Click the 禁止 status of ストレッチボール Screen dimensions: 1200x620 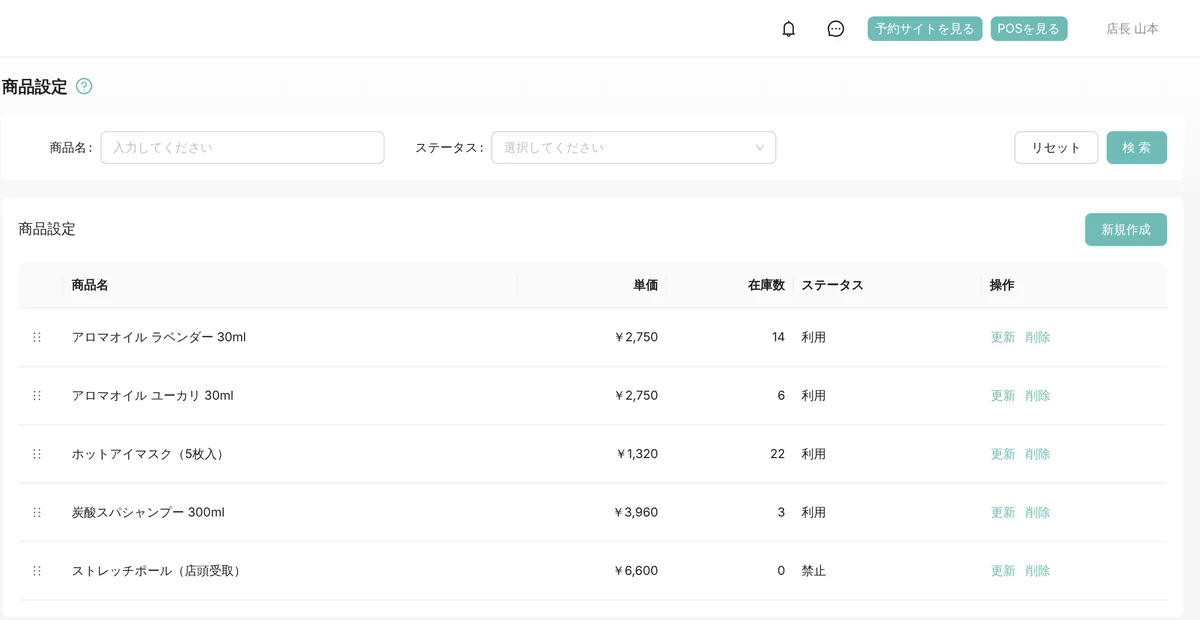point(814,571)
